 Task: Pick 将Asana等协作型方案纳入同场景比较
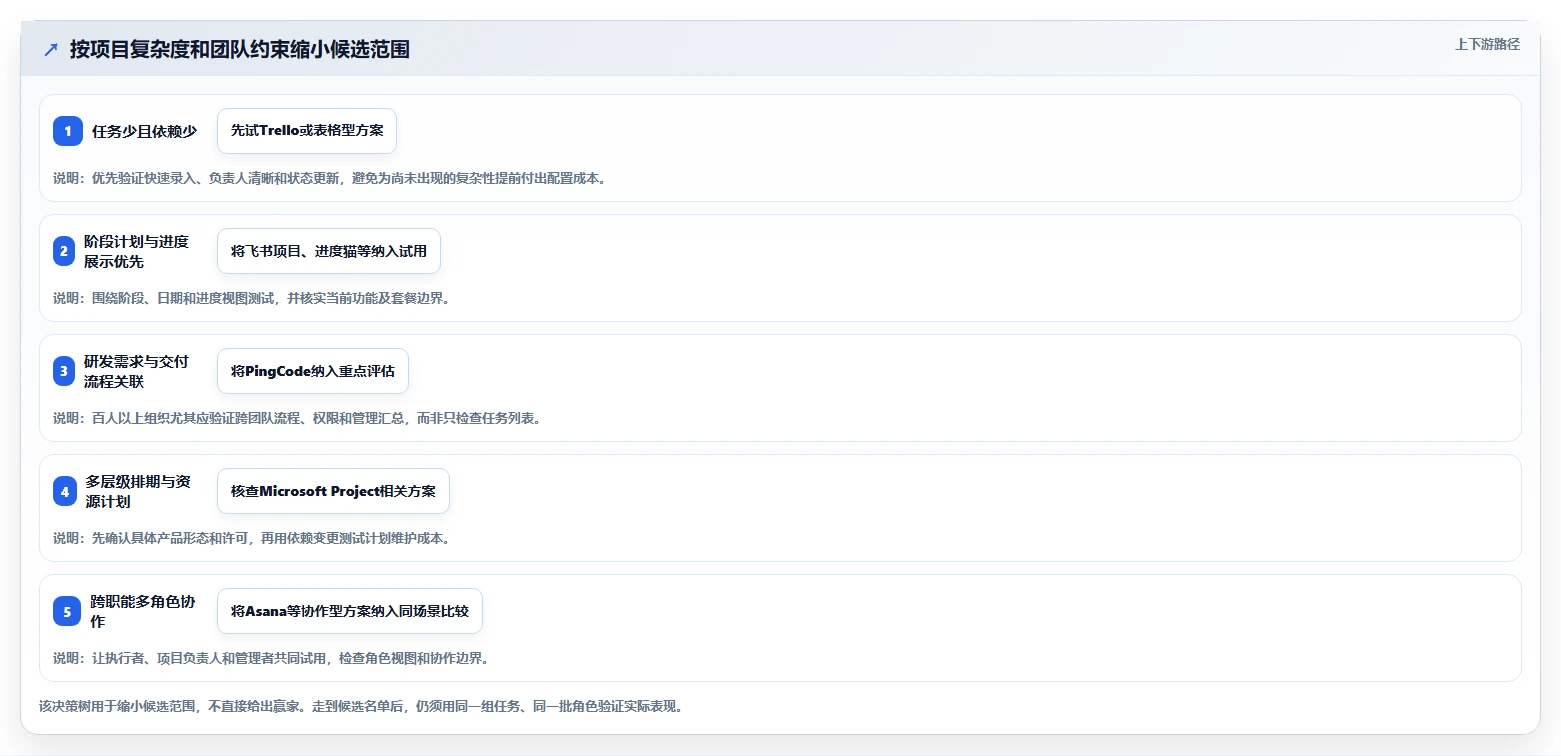350,611
